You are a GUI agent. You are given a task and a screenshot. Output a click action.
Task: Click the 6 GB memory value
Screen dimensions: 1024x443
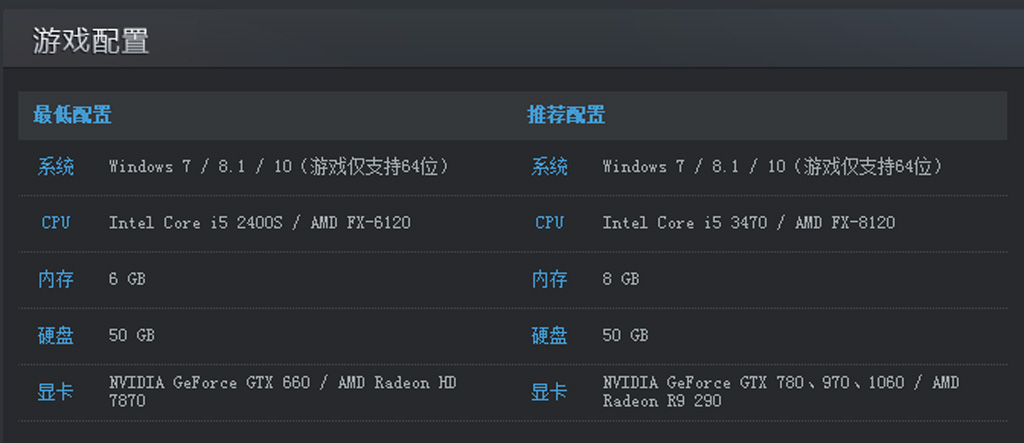coord(127,279)
